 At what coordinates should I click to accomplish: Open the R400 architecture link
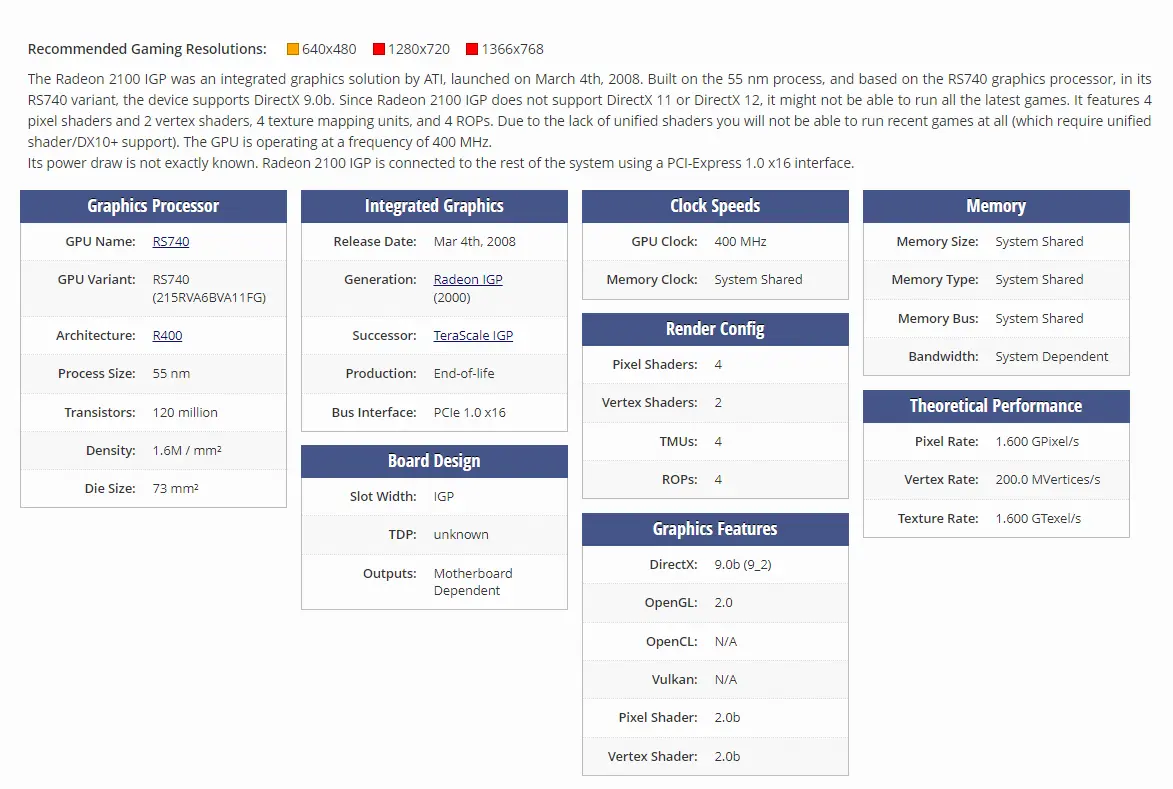coord(167,336)
